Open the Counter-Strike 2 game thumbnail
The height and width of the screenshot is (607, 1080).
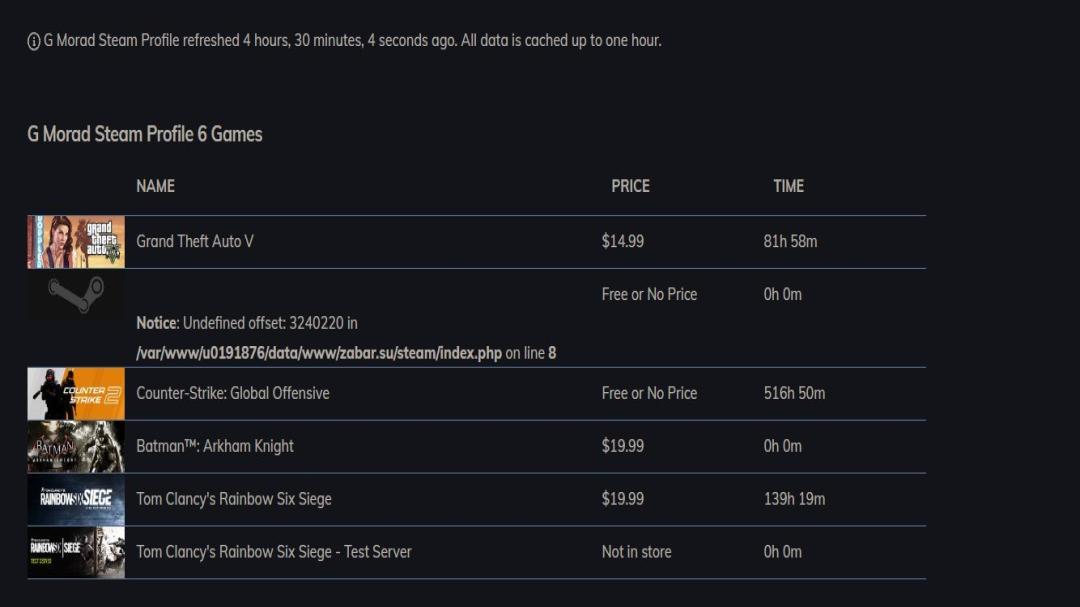coord(76,393)
